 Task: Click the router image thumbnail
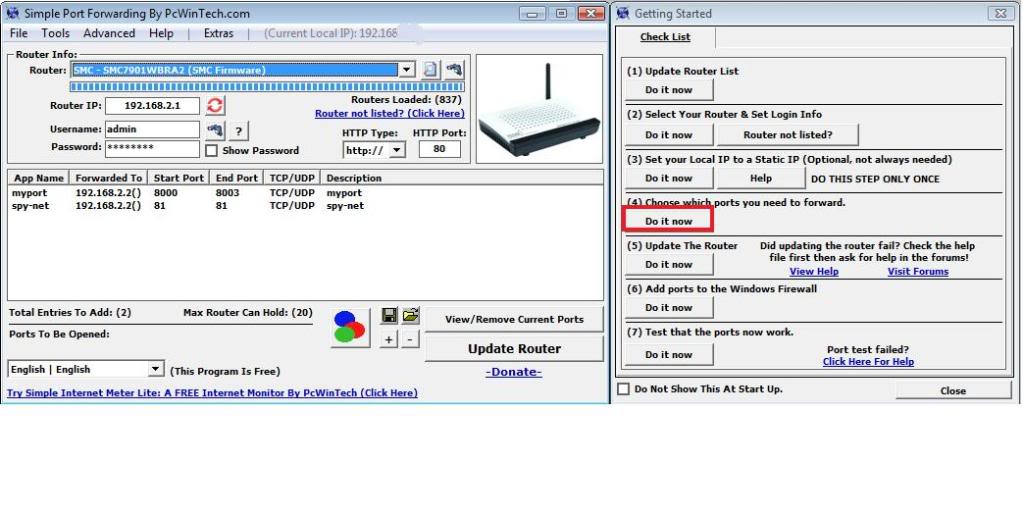539,108
